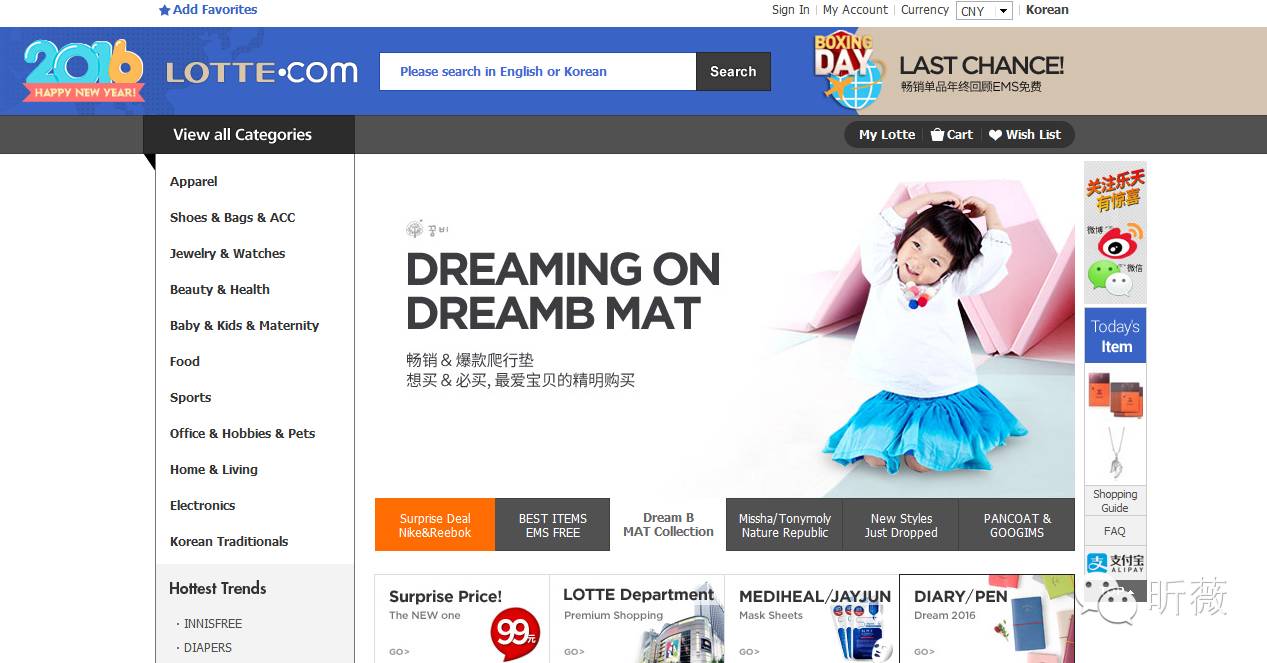Open My Account link
The height and width of the screenshot is (663, 1267).
tap(855, 10)
